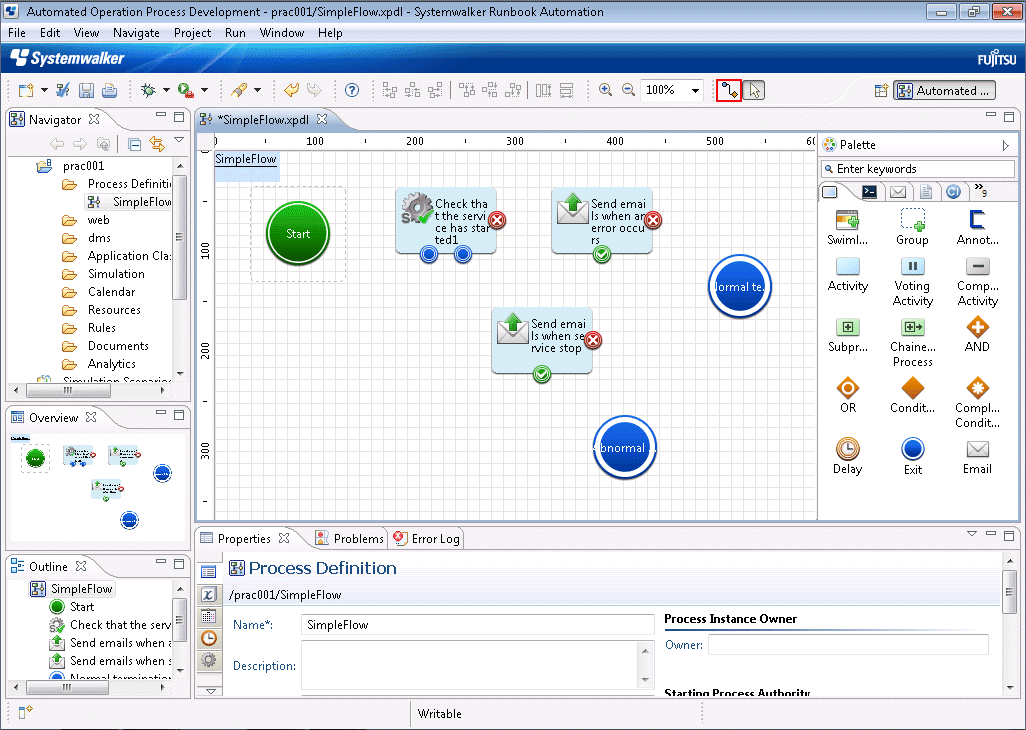Click the Run play icon in toolbar

[186, 90]
